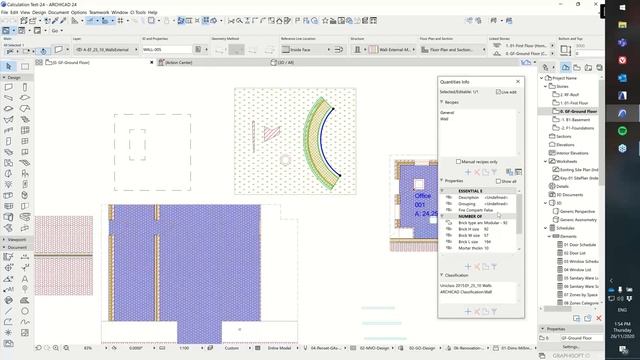Select the Marquee tool in the toolbox

point(25,66)
